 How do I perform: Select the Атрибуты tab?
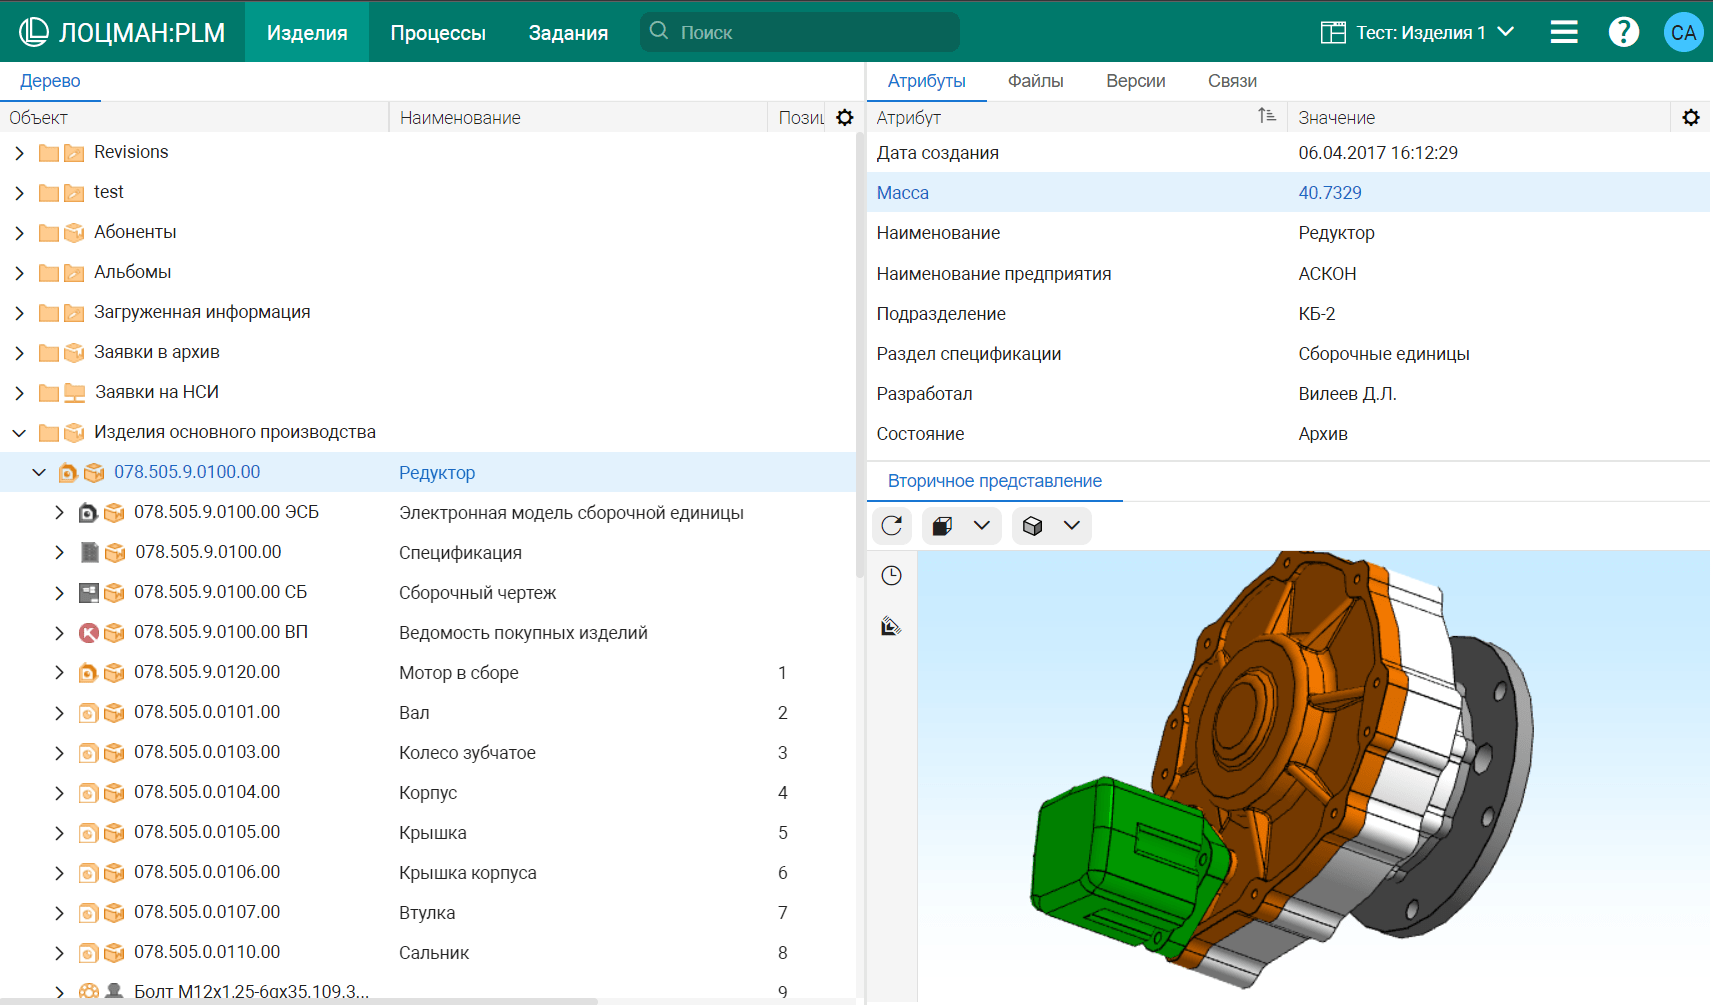927,81
